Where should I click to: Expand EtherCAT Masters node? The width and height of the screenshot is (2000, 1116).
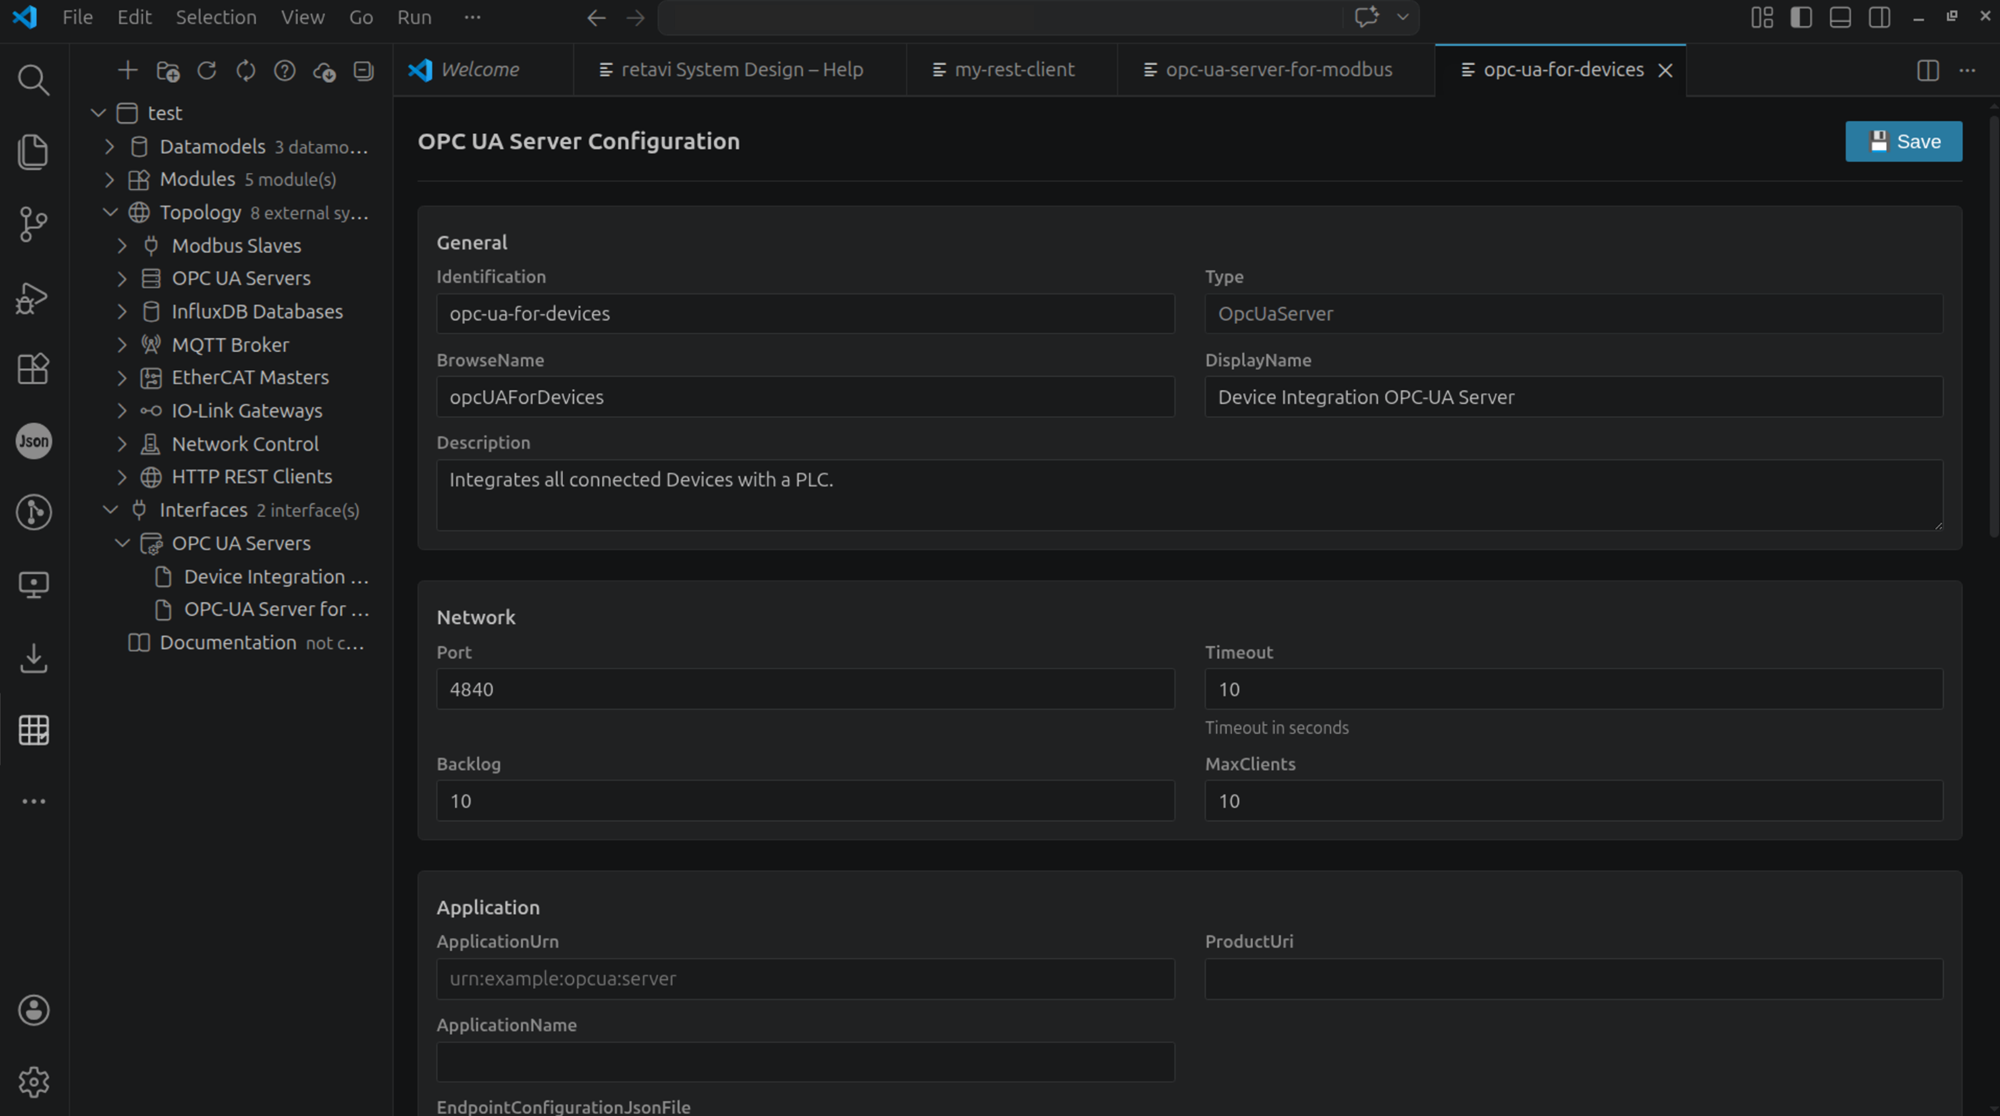122,377
